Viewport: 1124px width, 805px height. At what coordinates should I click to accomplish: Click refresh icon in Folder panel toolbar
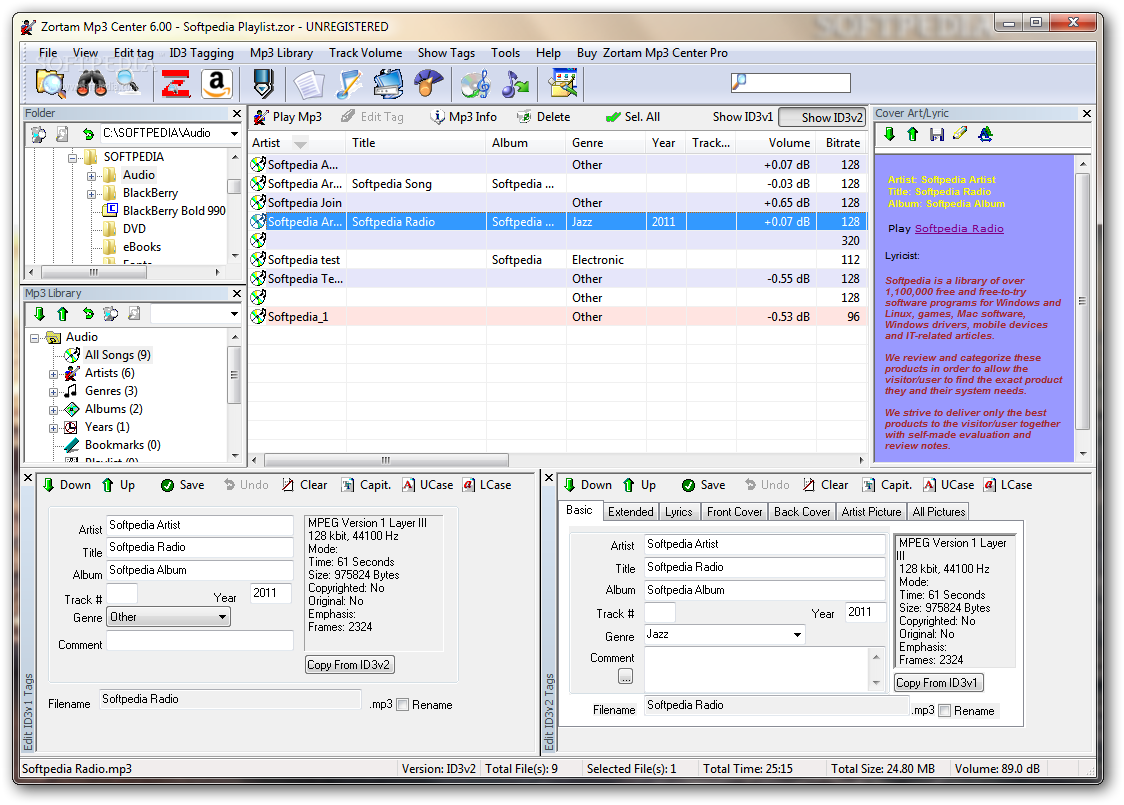[x=87, y=133]
